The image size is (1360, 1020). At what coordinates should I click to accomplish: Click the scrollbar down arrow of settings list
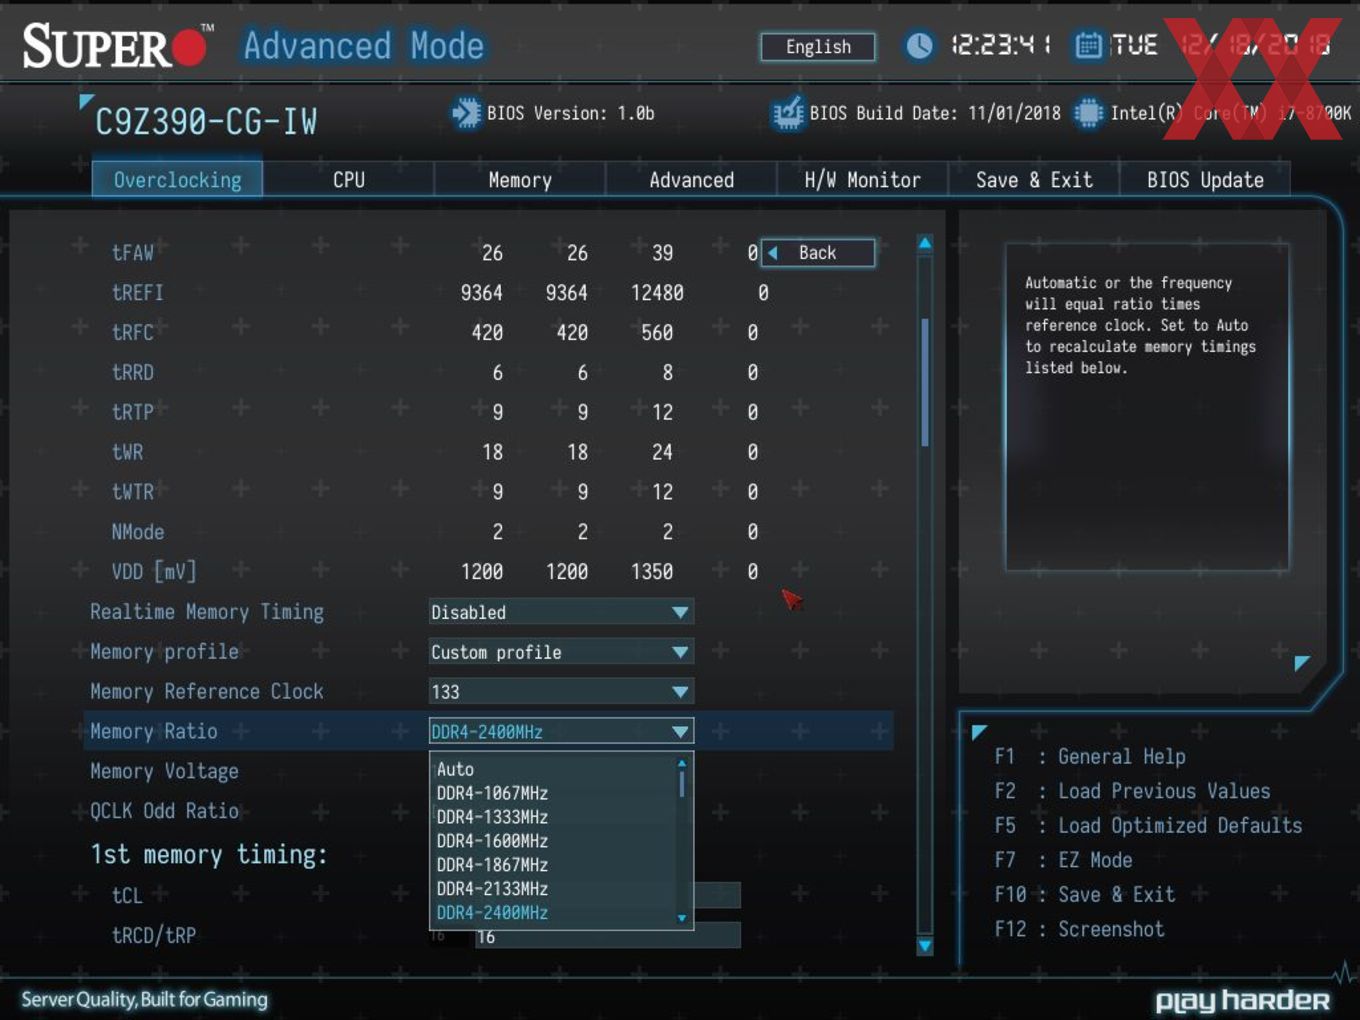(925, 945)
